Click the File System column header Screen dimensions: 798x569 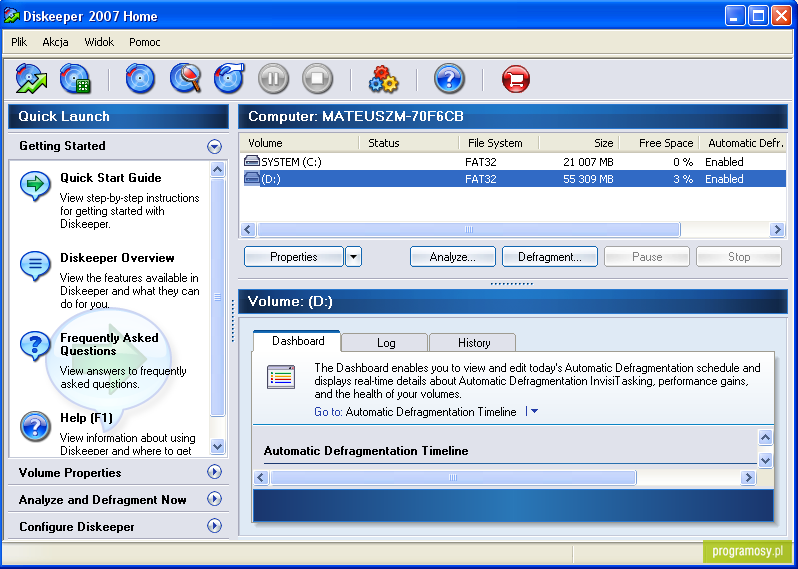[x=499, y=143]
